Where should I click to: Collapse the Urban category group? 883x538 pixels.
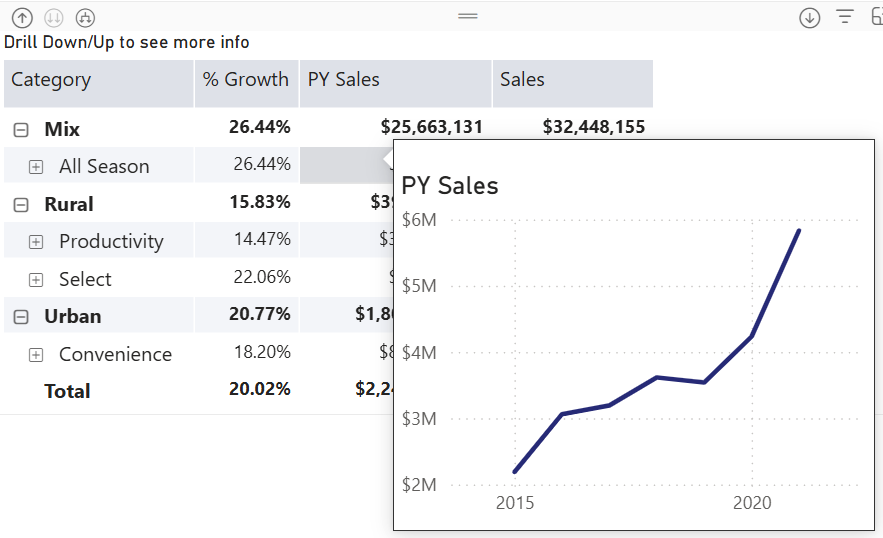pos(21,317)
